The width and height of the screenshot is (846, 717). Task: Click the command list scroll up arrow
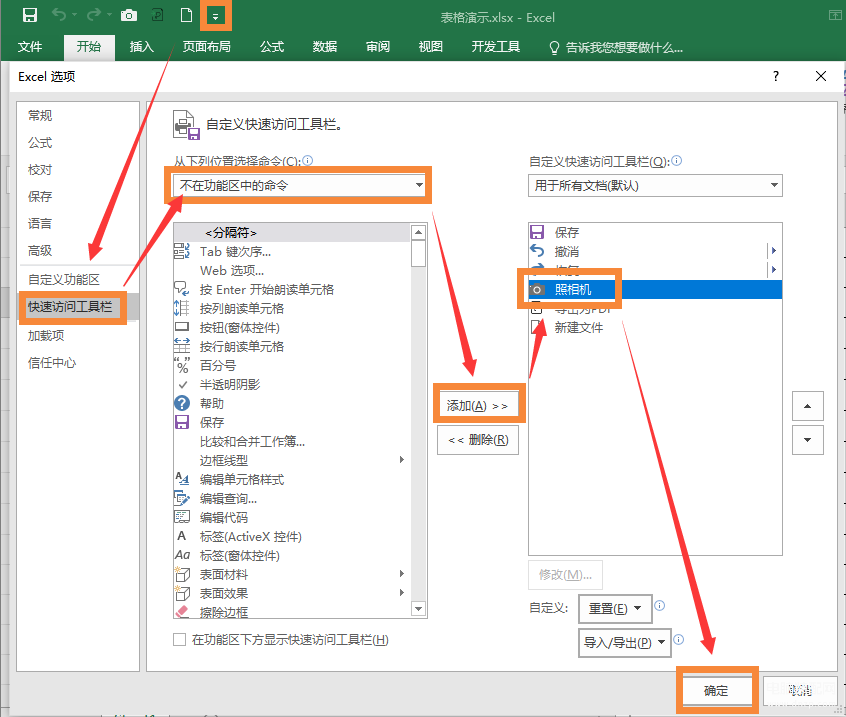pyautogui.click(x=418, y=233)
